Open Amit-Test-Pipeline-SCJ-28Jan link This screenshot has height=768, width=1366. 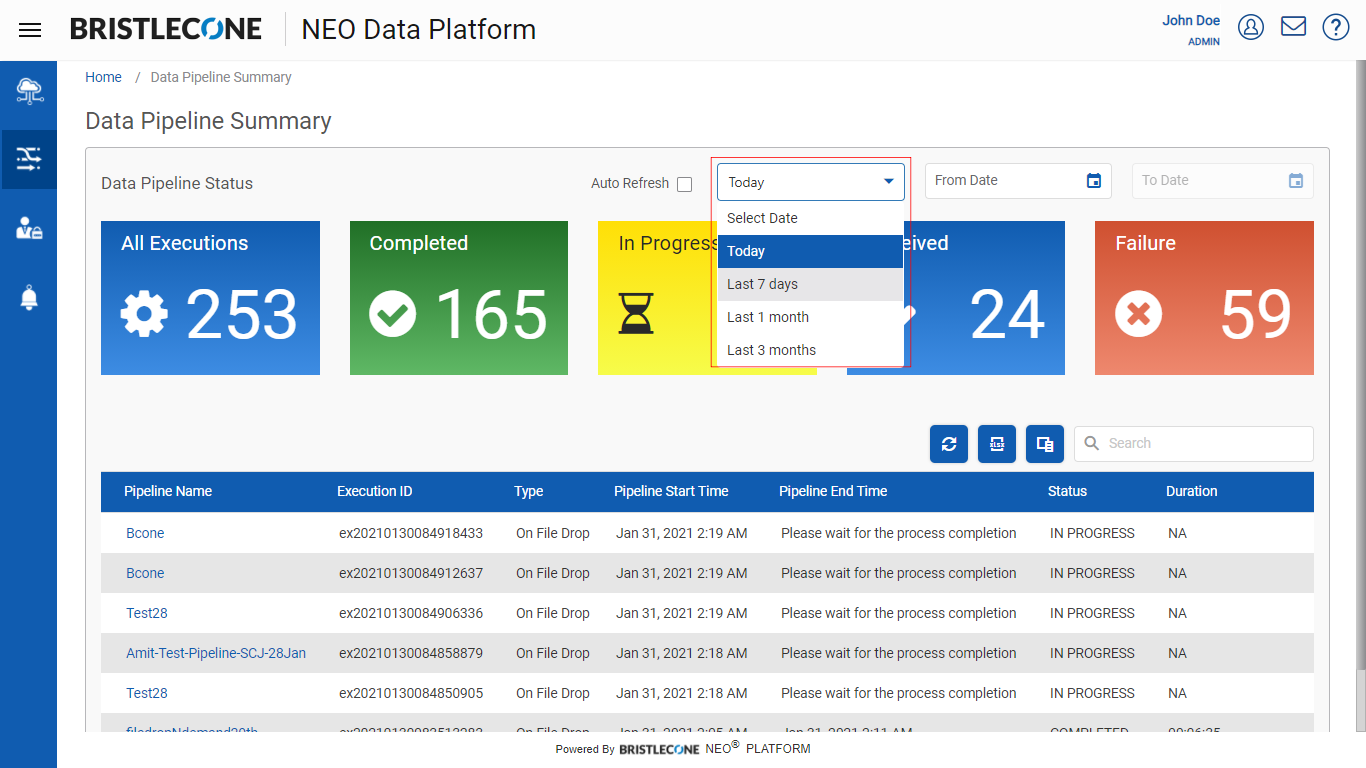216,653
